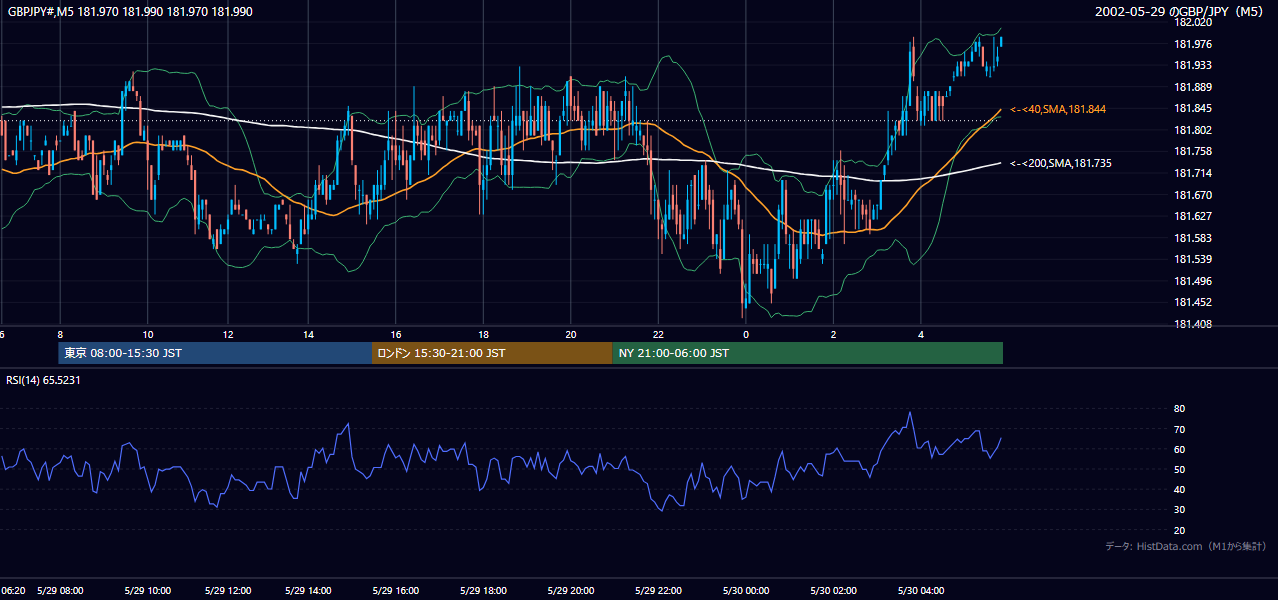
Task: Click hour tick 22 under price chart
Action: click(658, 334)
